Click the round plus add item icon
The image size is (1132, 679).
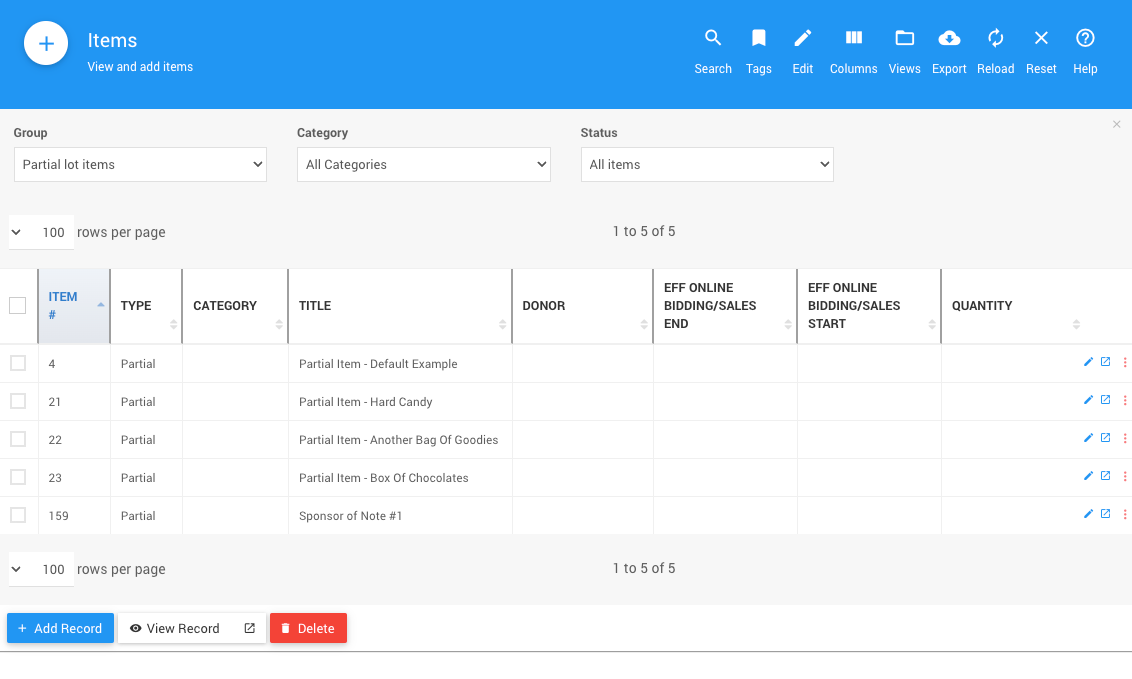coord(46,44)
